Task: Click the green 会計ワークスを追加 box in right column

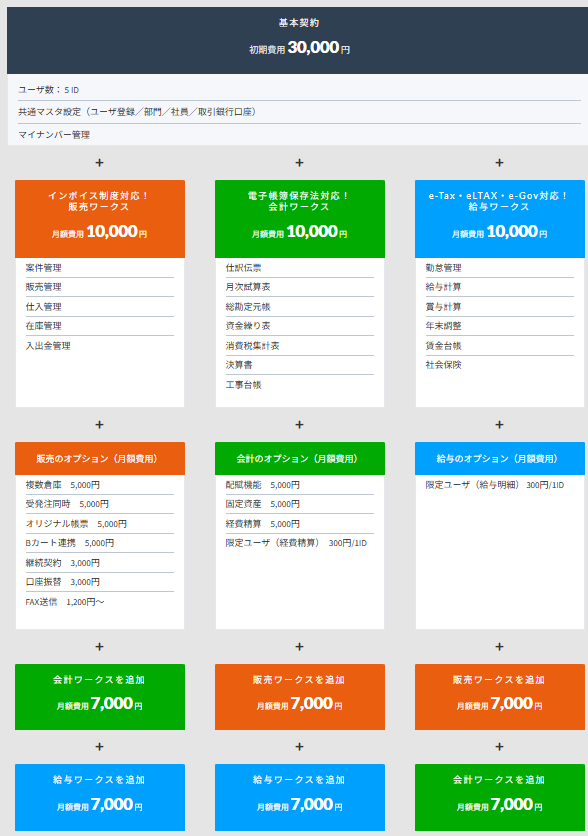Action: (x=500, y=797)
